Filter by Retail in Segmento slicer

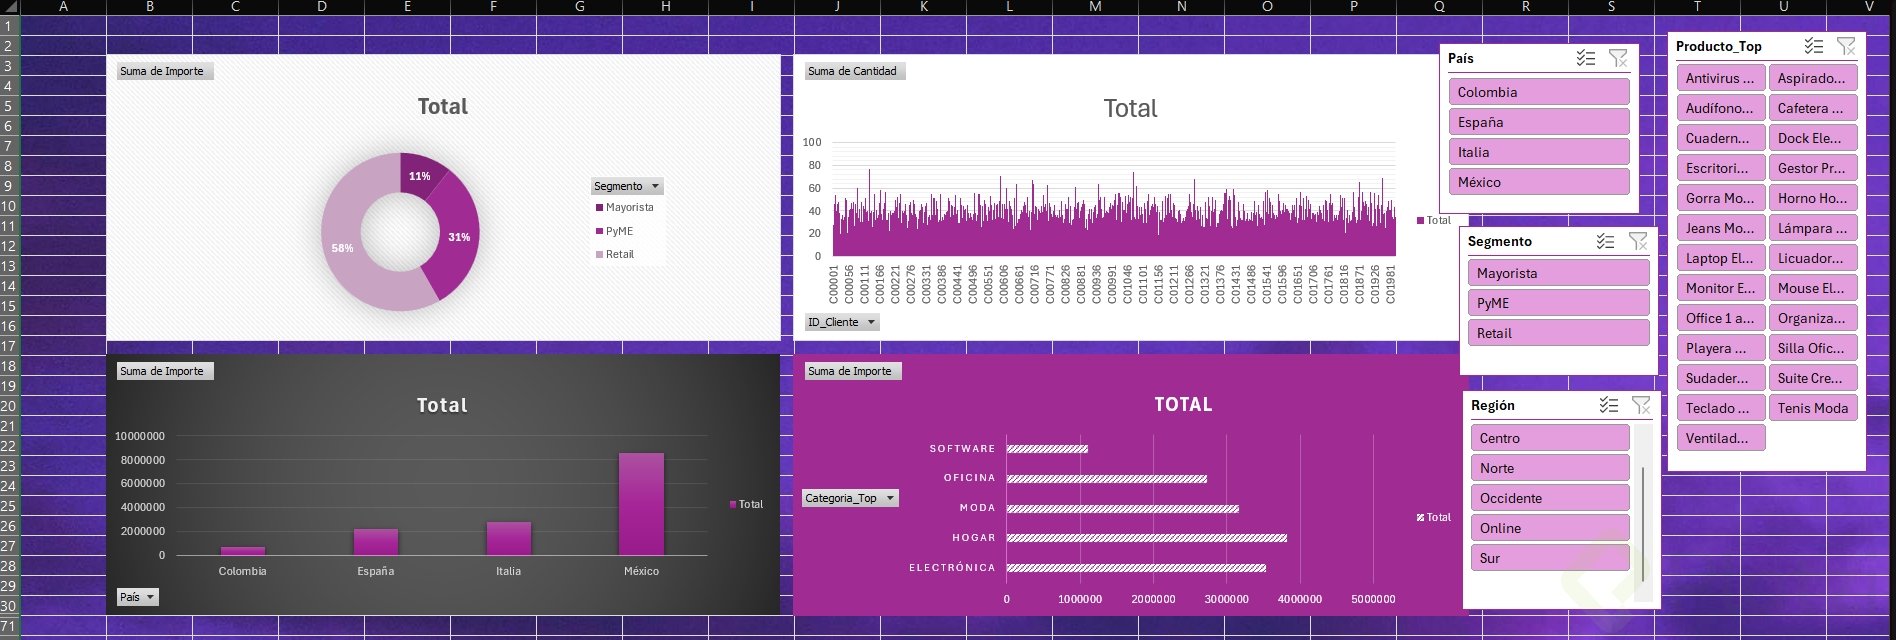1559,333
